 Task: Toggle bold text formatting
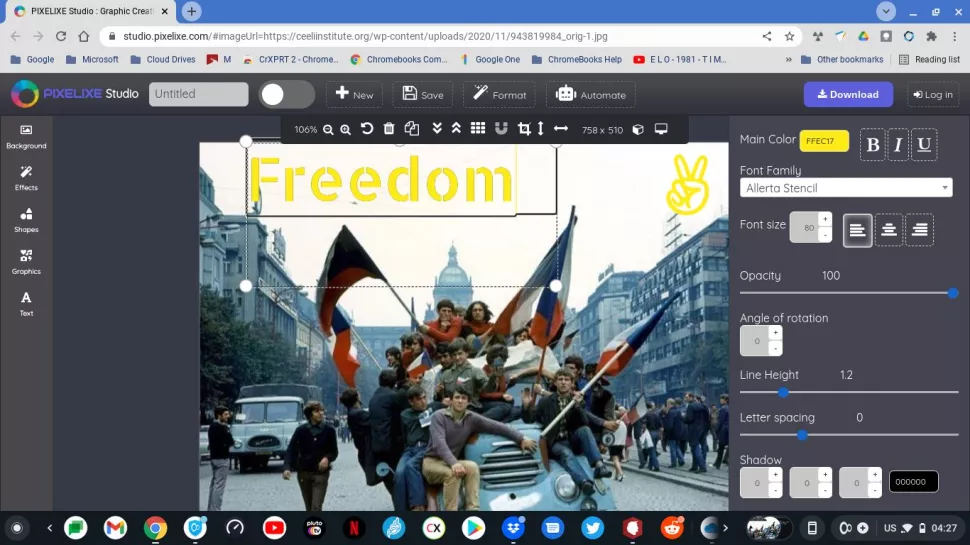(872, 145)
